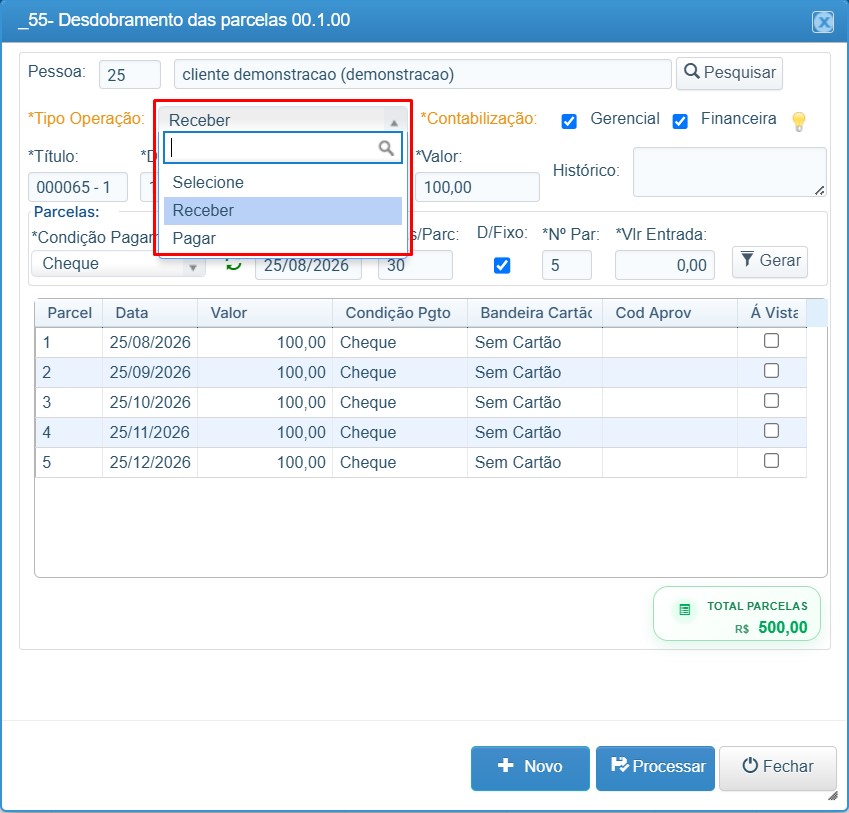The width and height of the screenshot is (849, 813).
Task: Click the dialog resize grip icon
Action: tap(833, 795)
